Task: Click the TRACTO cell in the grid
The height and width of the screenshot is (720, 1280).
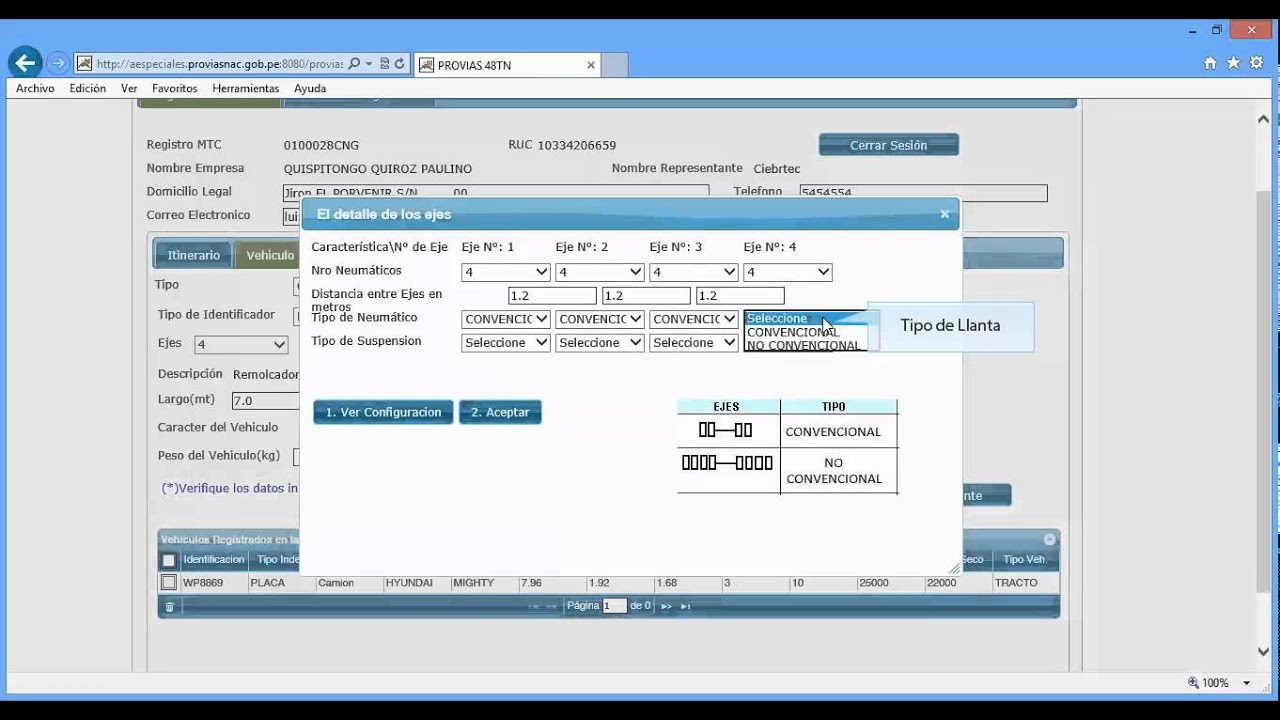Action: pos(1025,582)
